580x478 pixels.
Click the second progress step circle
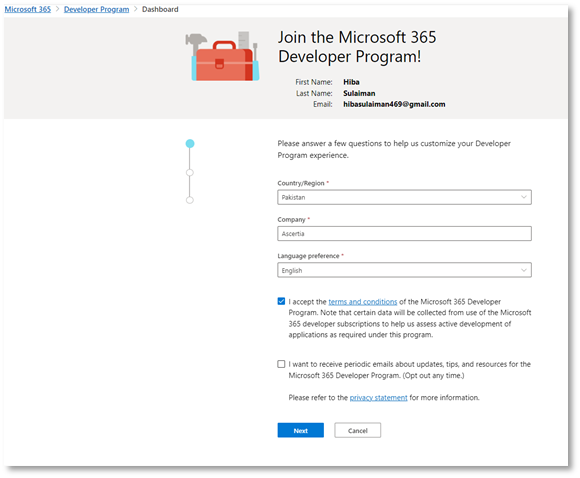click(x=190, y=173)
